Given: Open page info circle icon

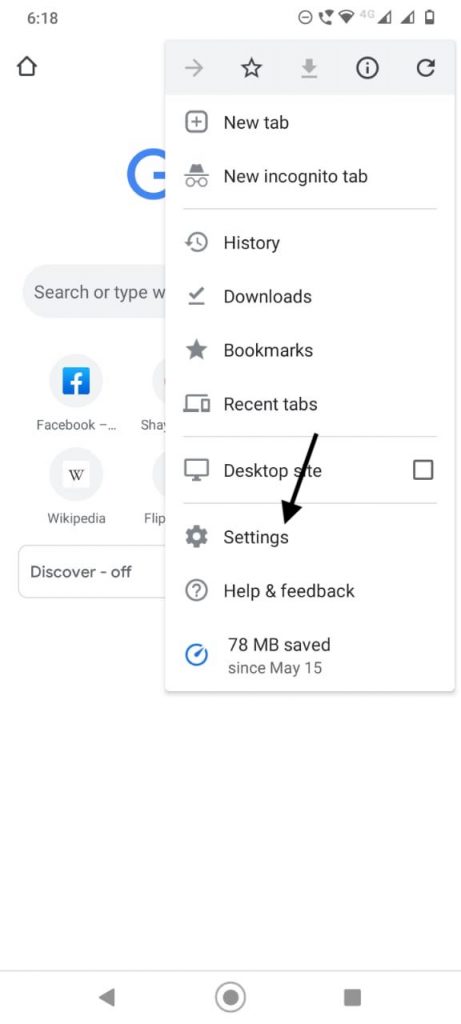Looking at the screenshot, I should (x=367, y=68).
